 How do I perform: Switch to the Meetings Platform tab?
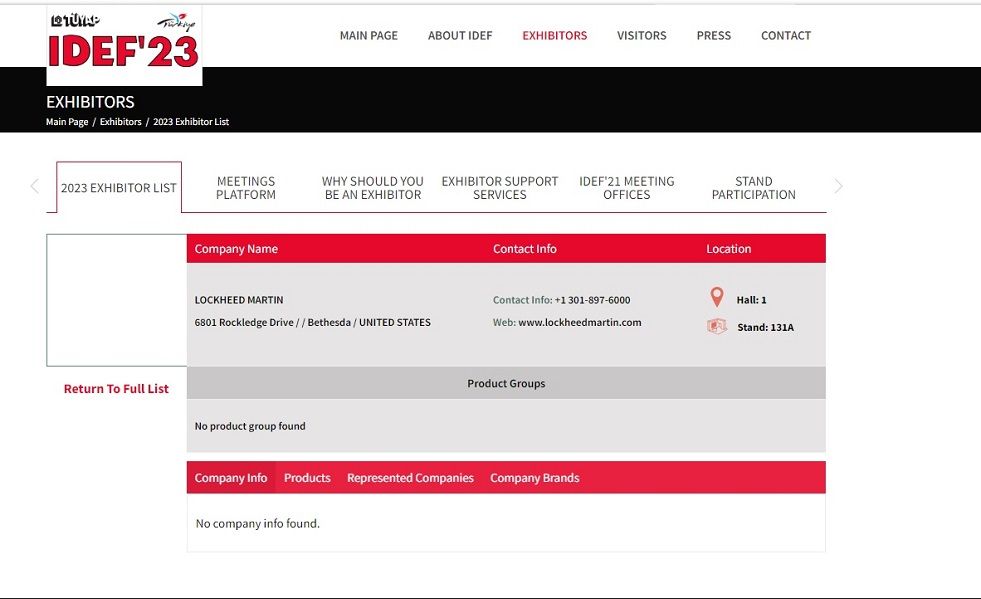click(x=246, y=188)
